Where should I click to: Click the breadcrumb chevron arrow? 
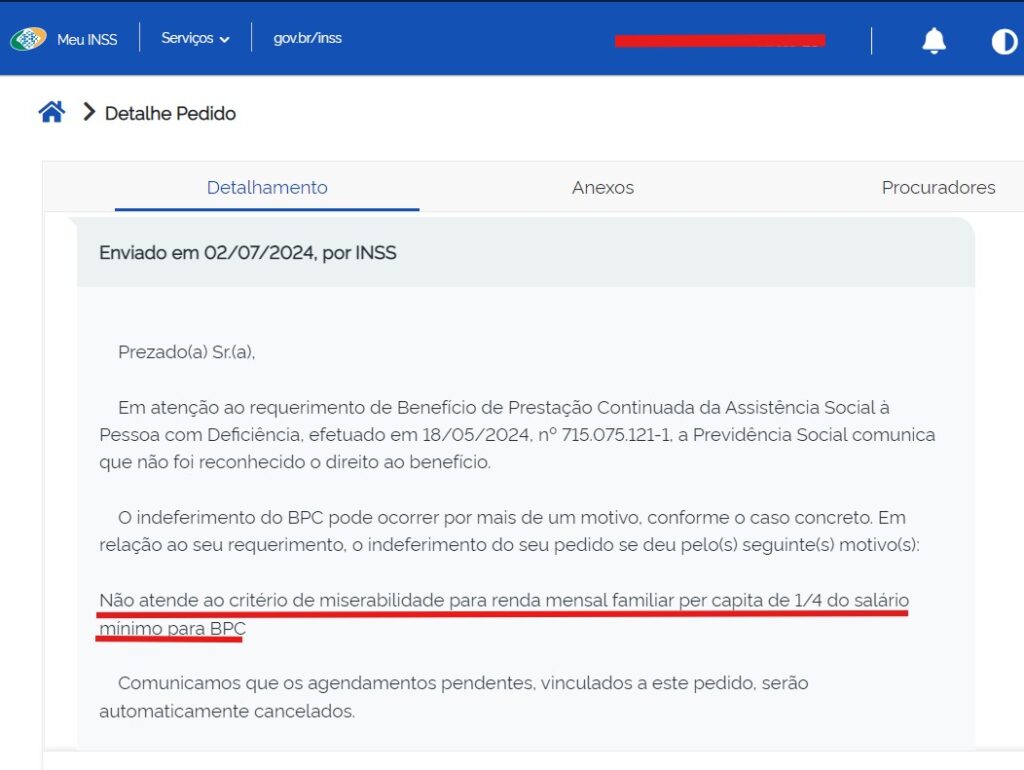pyautogui.click(x=89, y=112)
